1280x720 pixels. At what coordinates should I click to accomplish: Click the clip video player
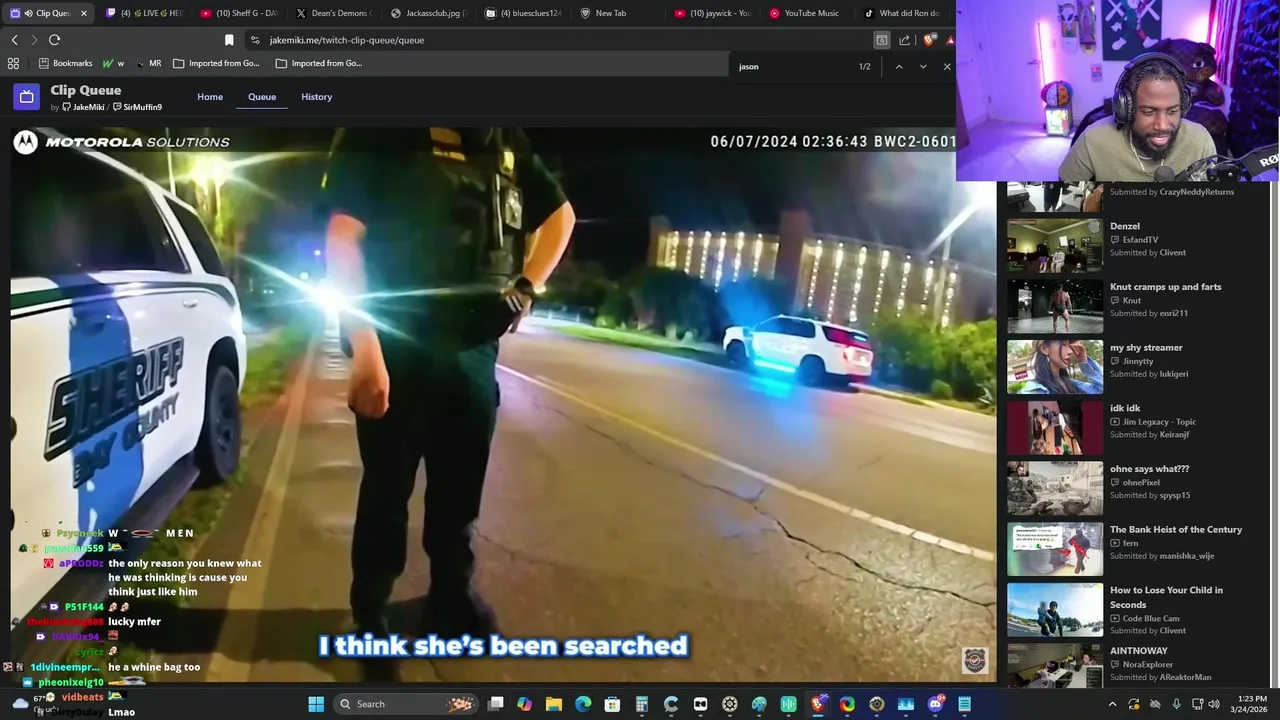pyautogui.click(x=503, y=405)
